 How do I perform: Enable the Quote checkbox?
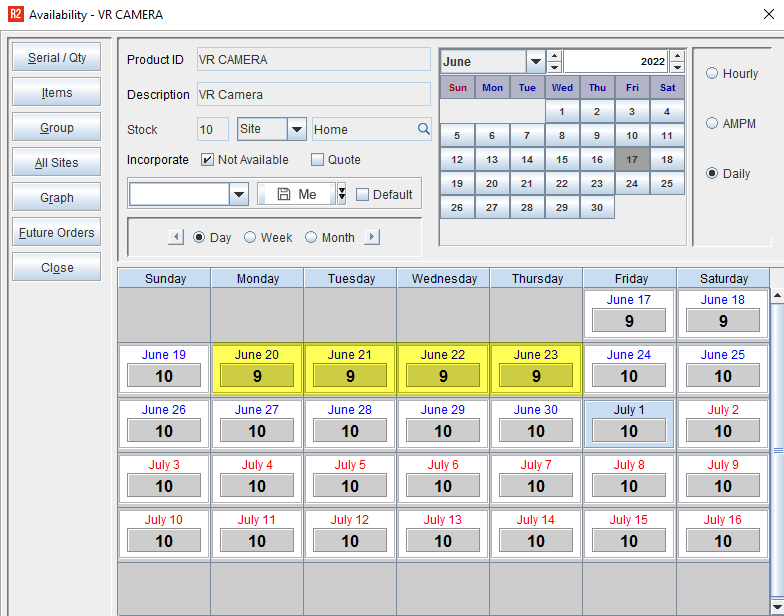(x=318, y=160)
